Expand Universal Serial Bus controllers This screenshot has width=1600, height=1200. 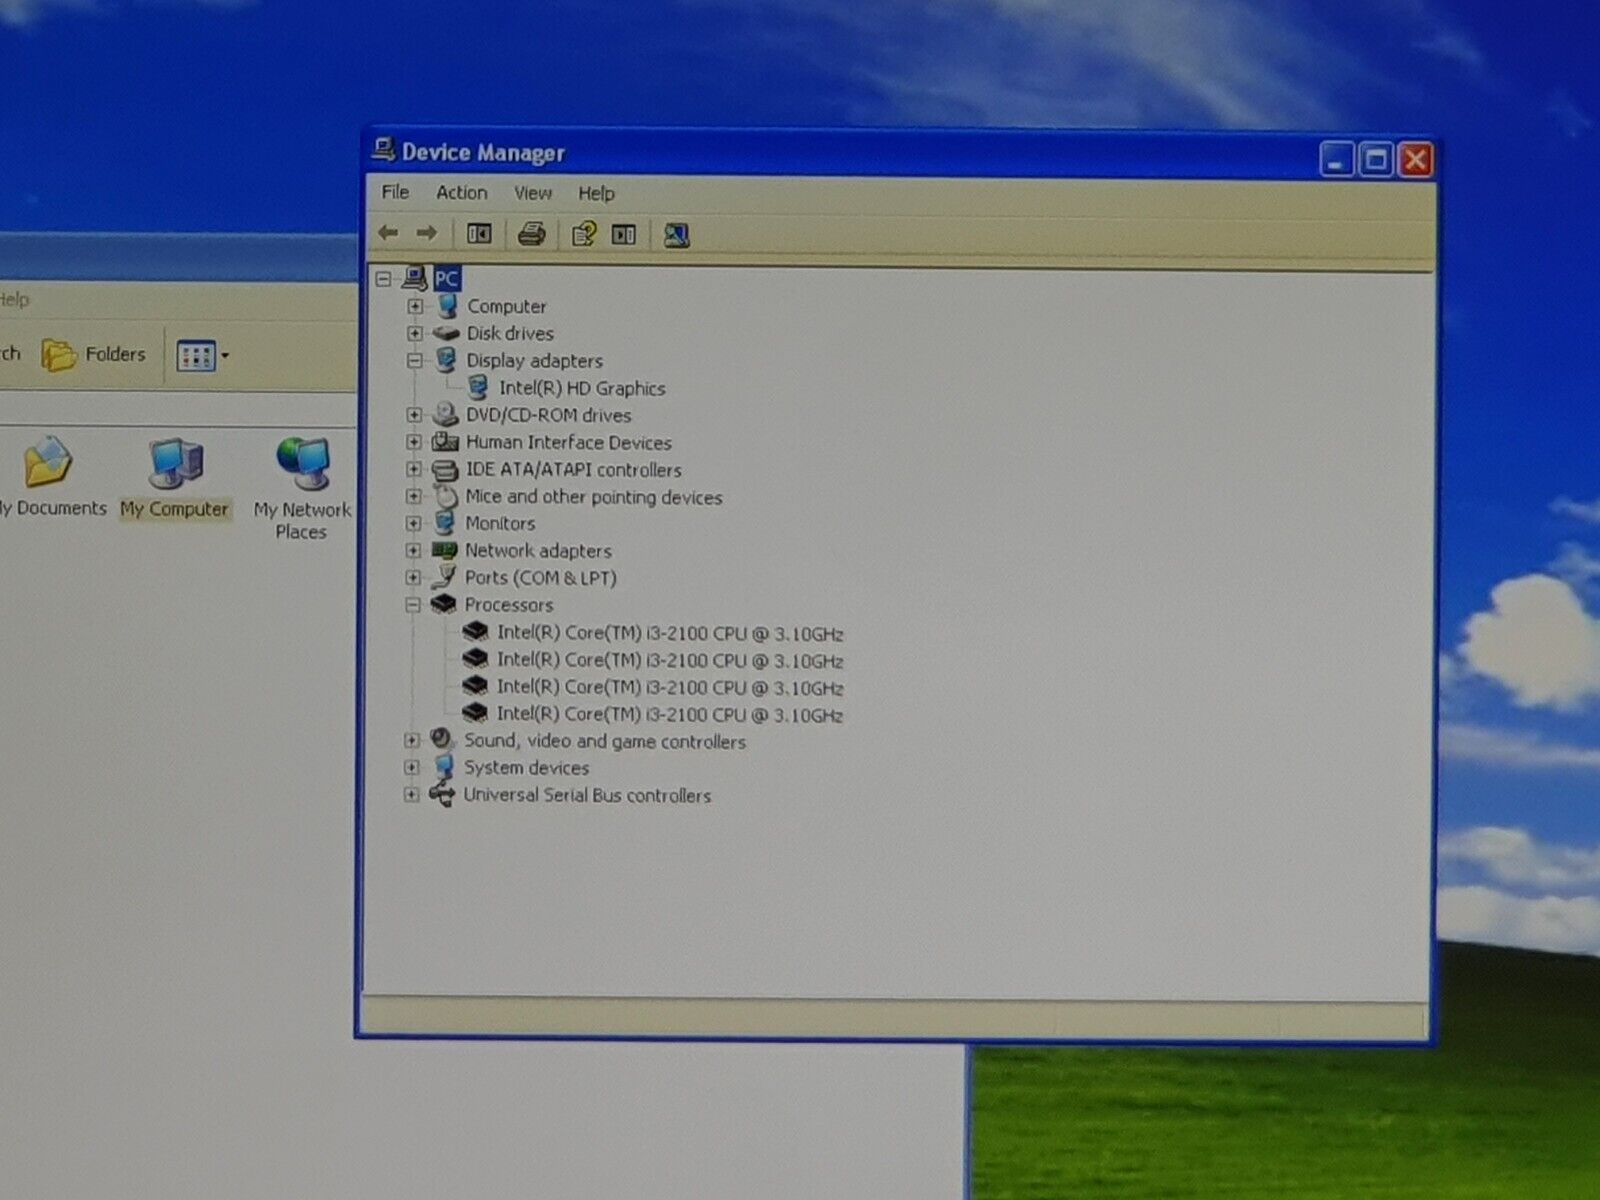pyautogui.click(x=411, y=795)
